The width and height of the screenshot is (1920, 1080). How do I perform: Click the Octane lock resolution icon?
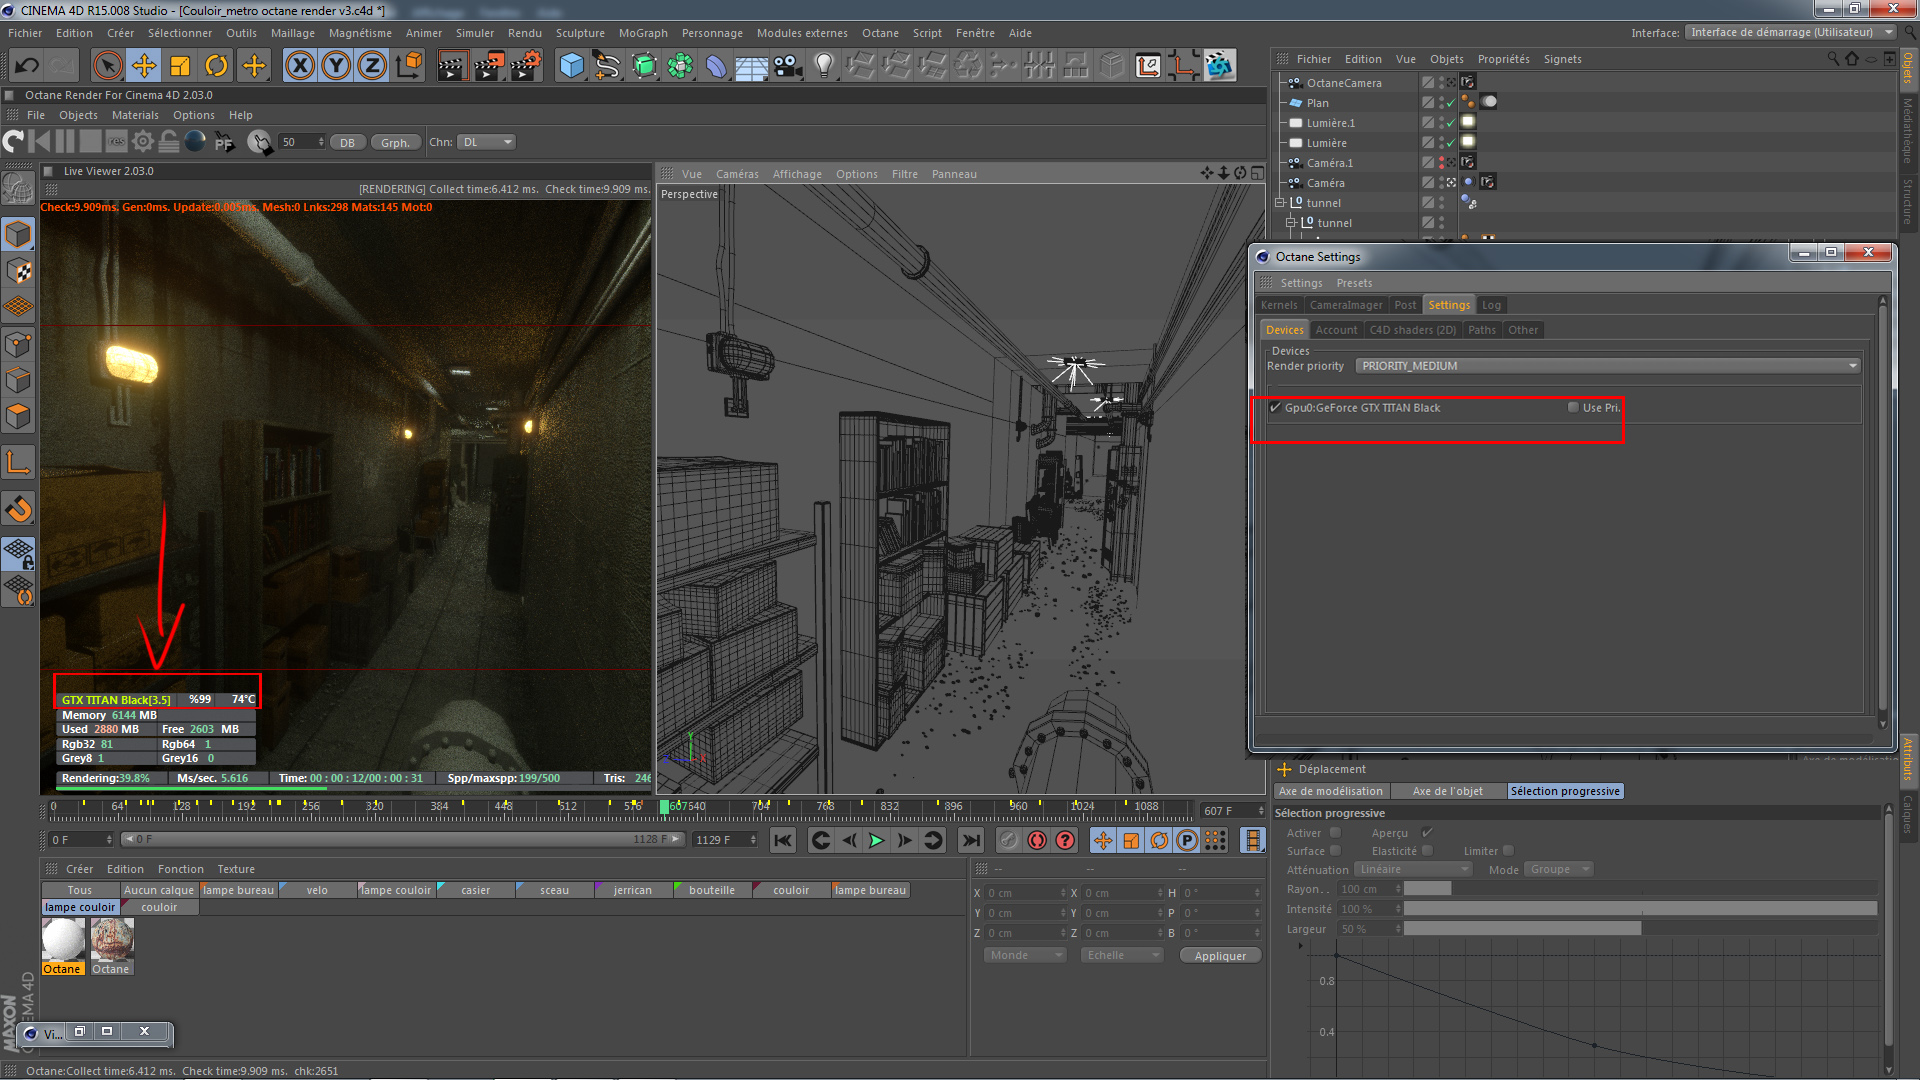[x=169, y=142]
